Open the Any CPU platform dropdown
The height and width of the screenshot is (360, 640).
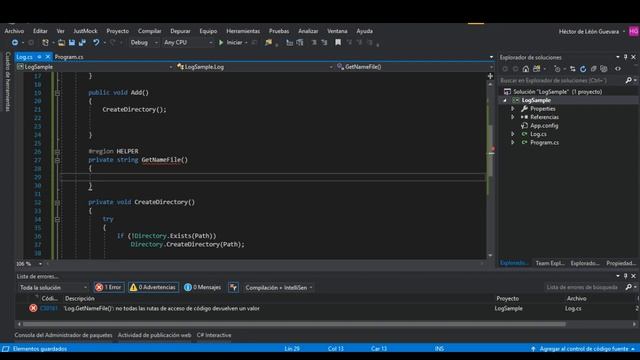[188, 42]
